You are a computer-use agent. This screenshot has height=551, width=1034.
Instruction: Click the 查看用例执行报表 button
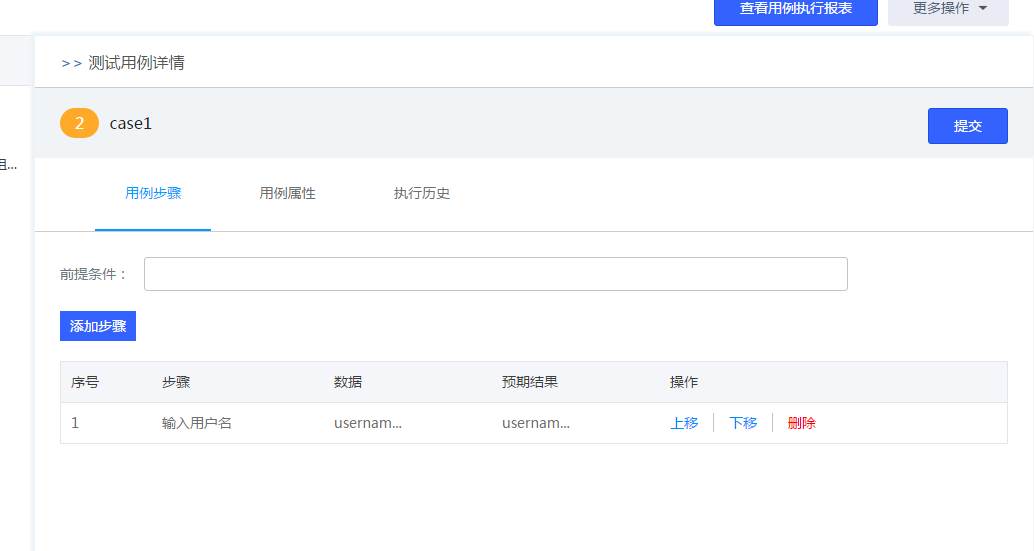click(x=795, y=9)
